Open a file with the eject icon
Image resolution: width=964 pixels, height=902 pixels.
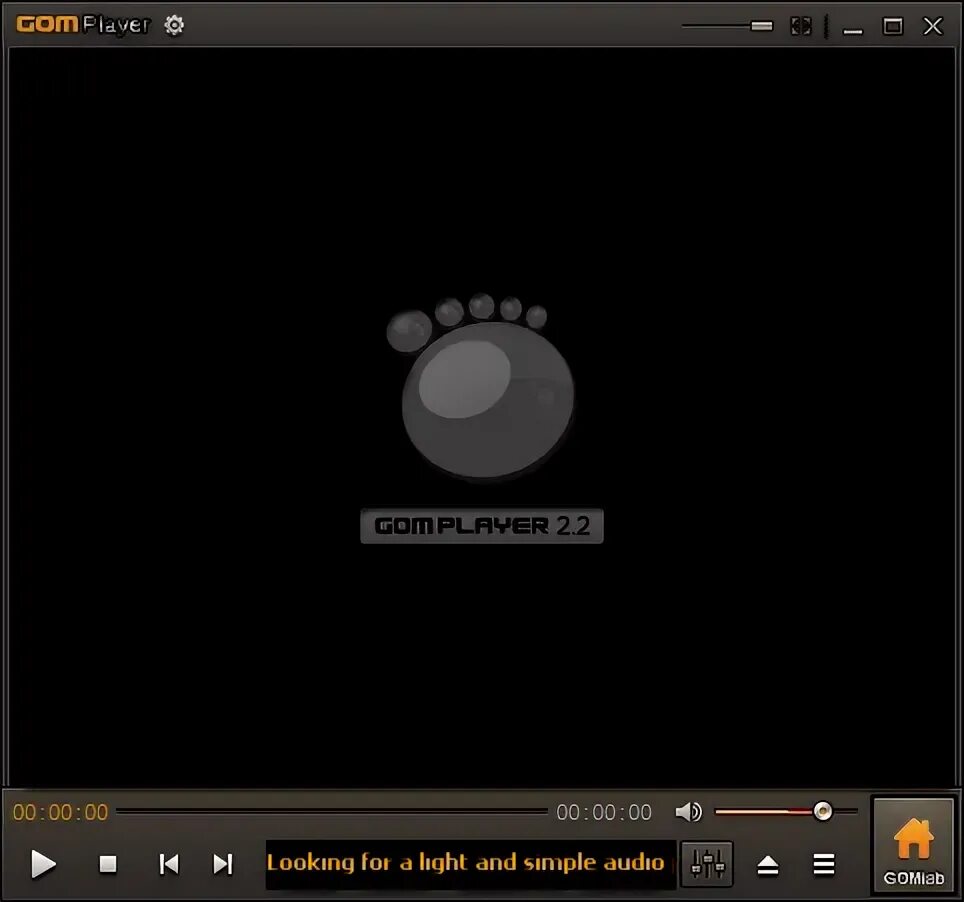pos(768,864)
